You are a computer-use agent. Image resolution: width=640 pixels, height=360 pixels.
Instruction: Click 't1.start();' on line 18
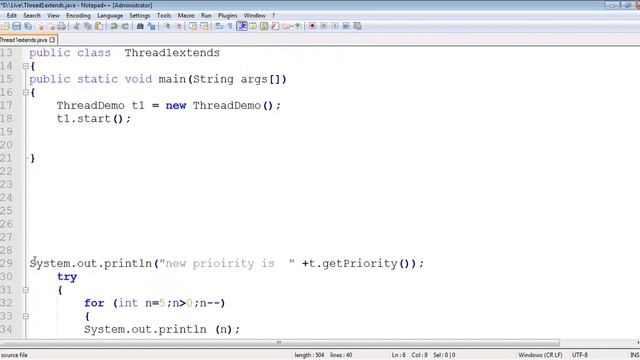point(94,119)
